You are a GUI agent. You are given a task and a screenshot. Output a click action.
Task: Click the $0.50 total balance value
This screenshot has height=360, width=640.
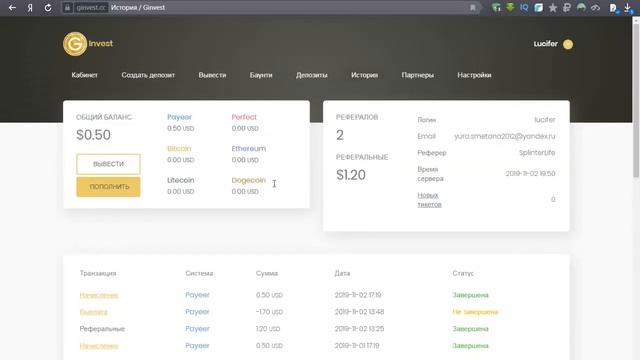pos(93,135)
